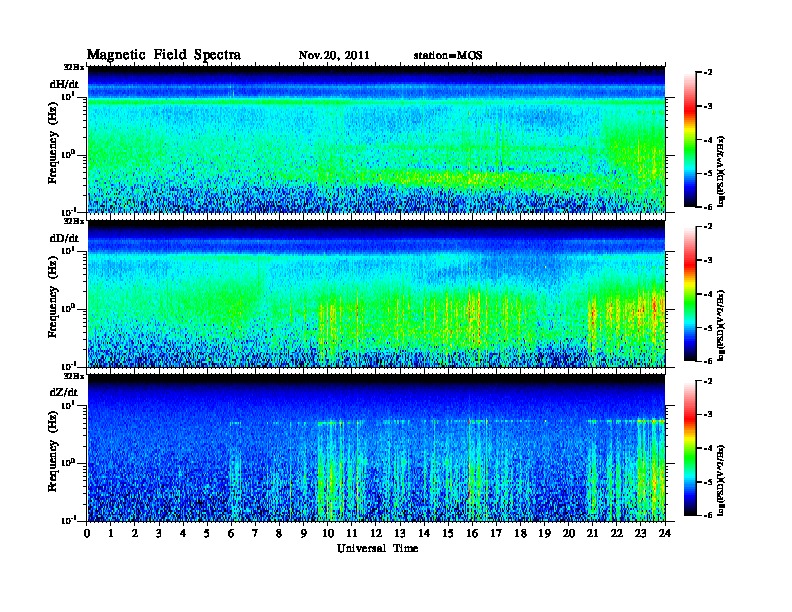792x612 pixels.
Task: Click hour tick label 22 on time axis
Action: click(x=617, y=534)
